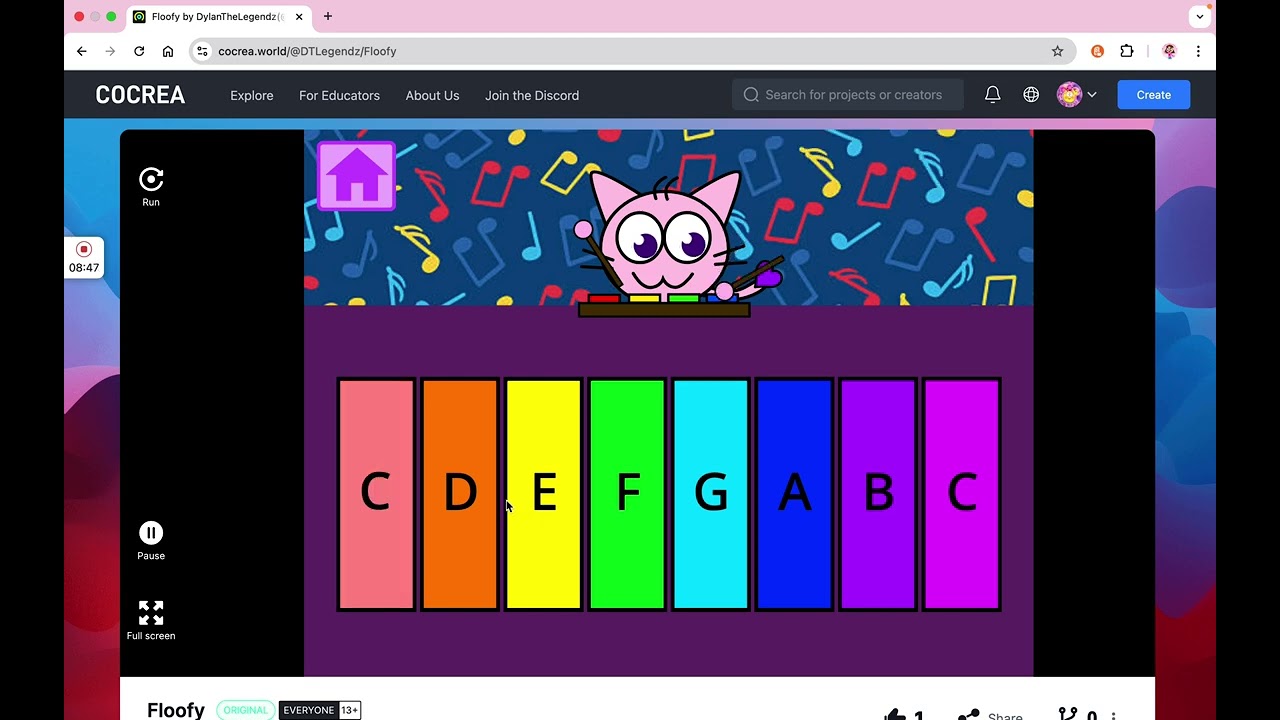Open the user avatar dropdown

[x=1077, y=95]
